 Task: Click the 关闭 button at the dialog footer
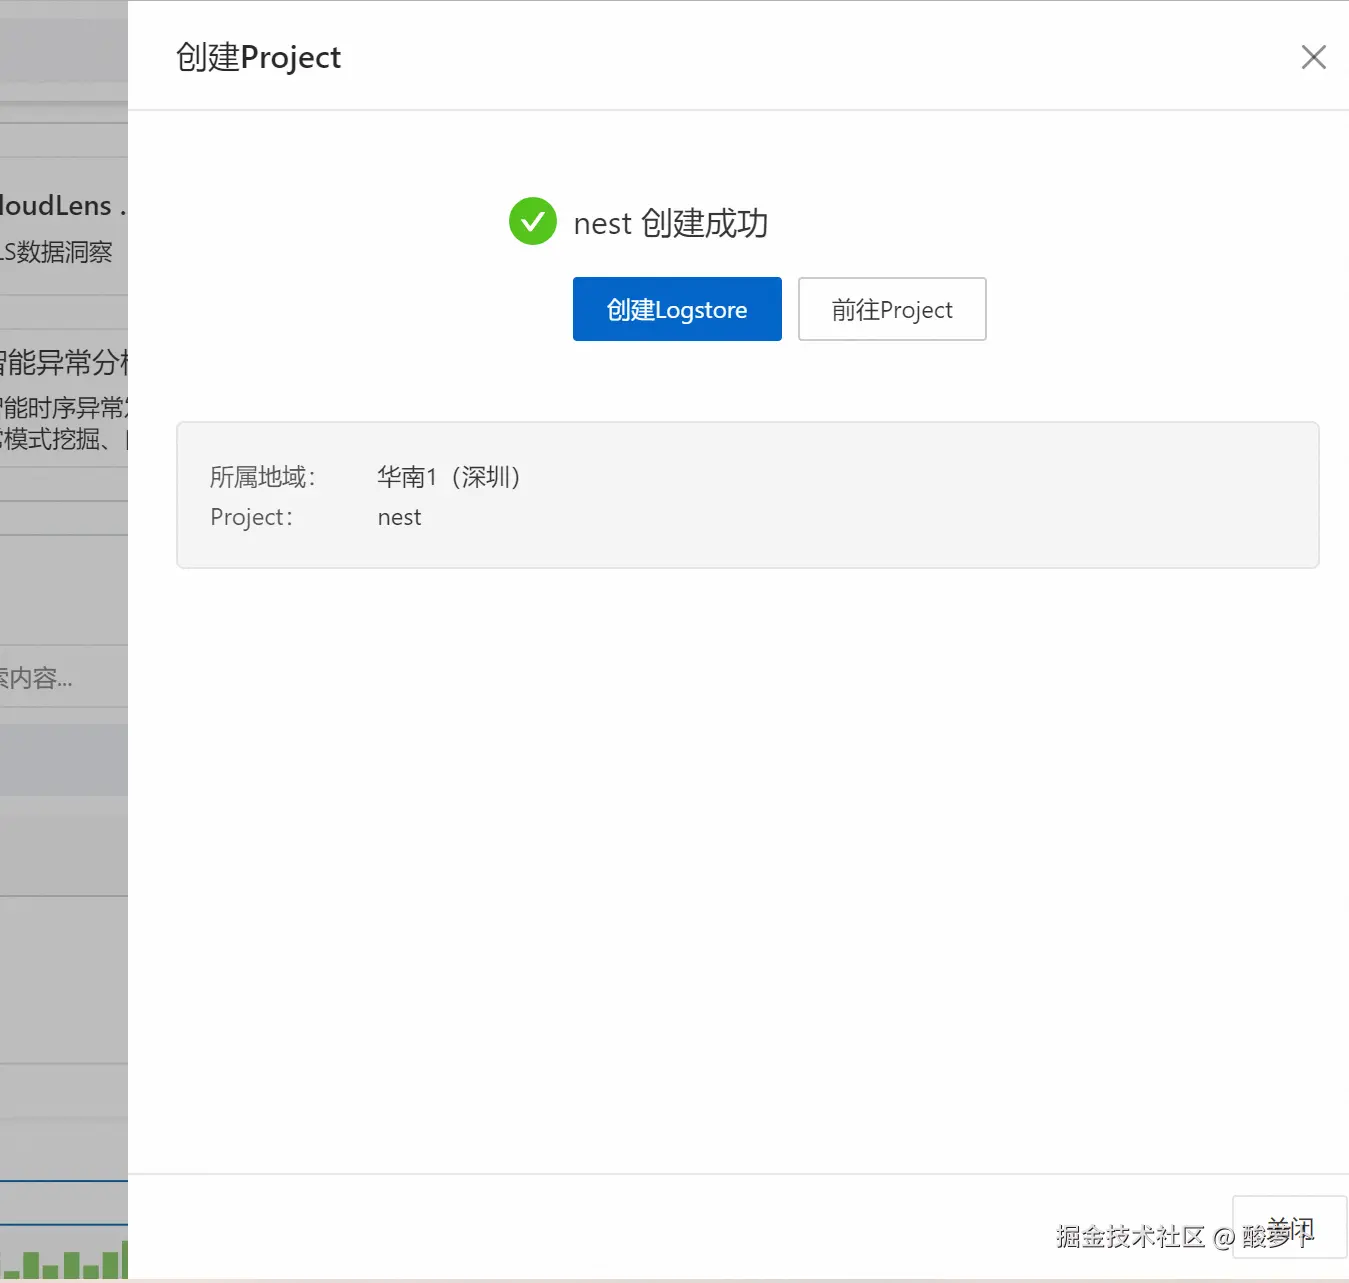point(1289,1227)
